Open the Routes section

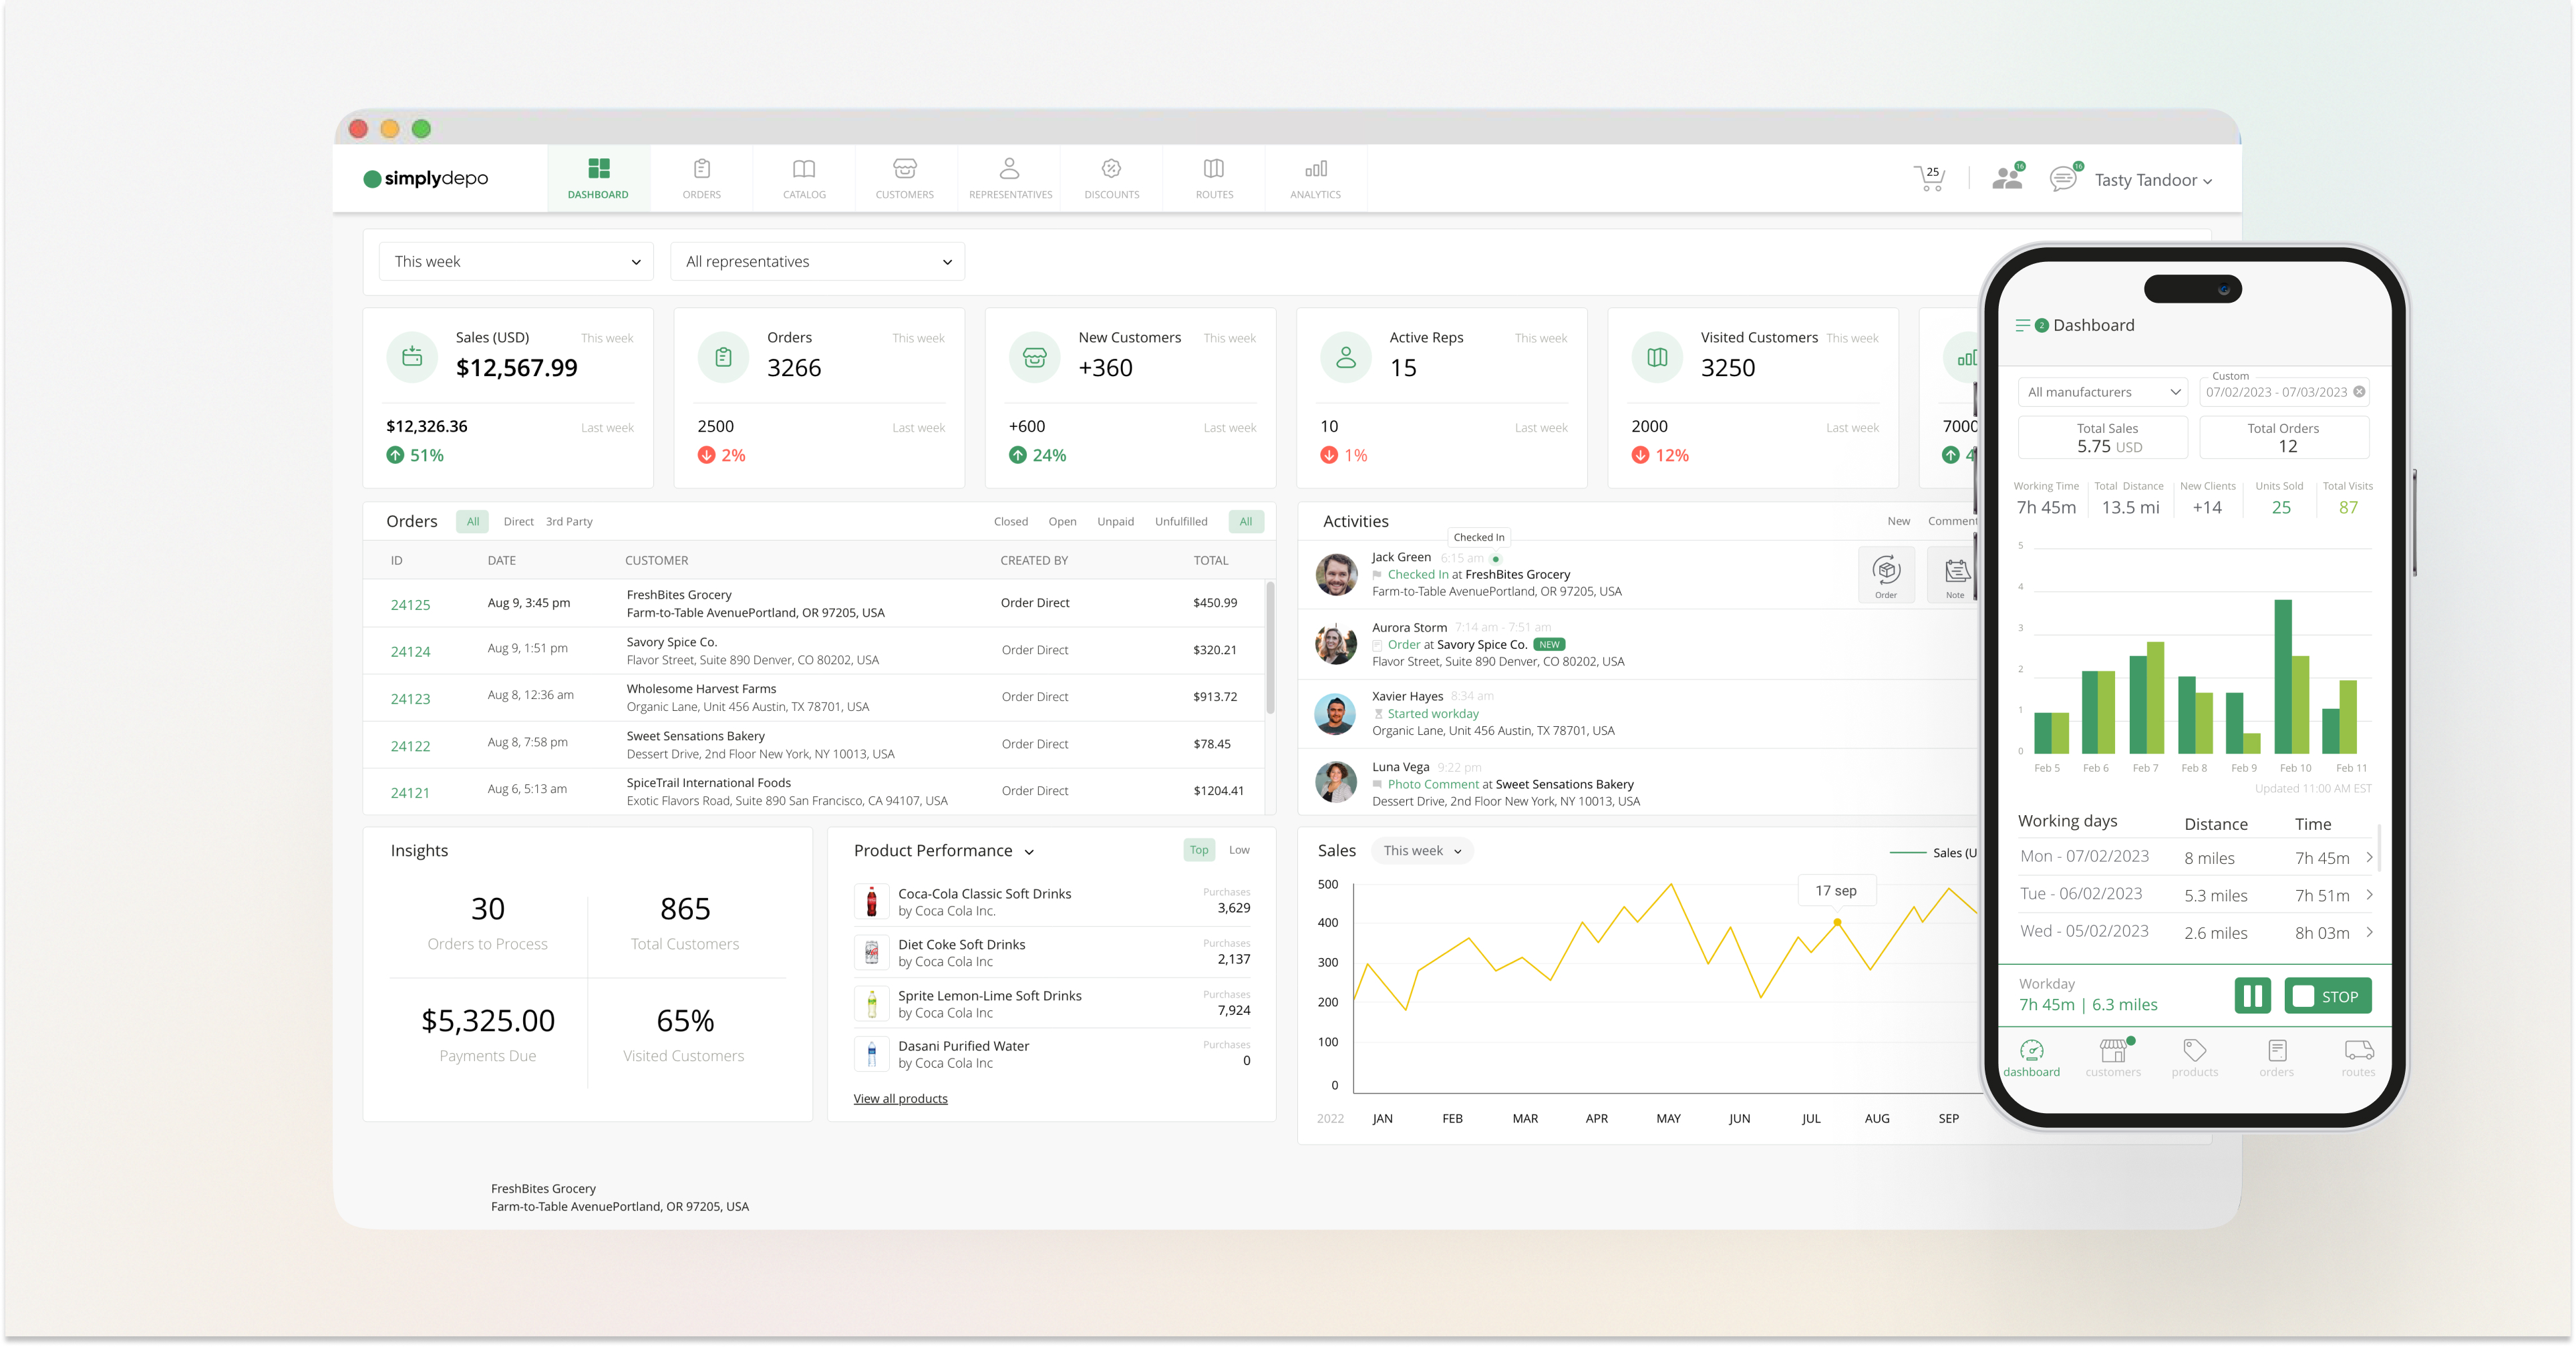coord(1213,178)
